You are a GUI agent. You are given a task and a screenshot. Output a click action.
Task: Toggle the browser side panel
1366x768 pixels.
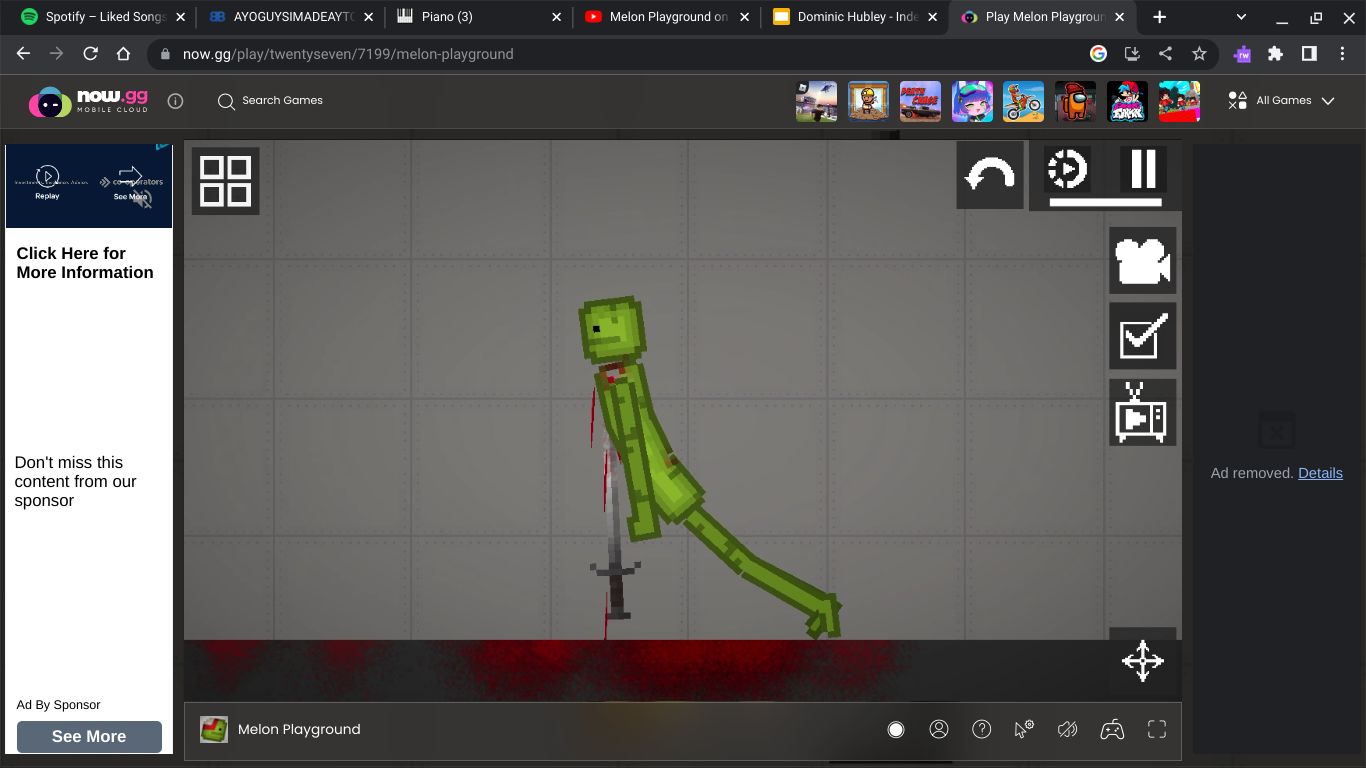click(1309, 54)
